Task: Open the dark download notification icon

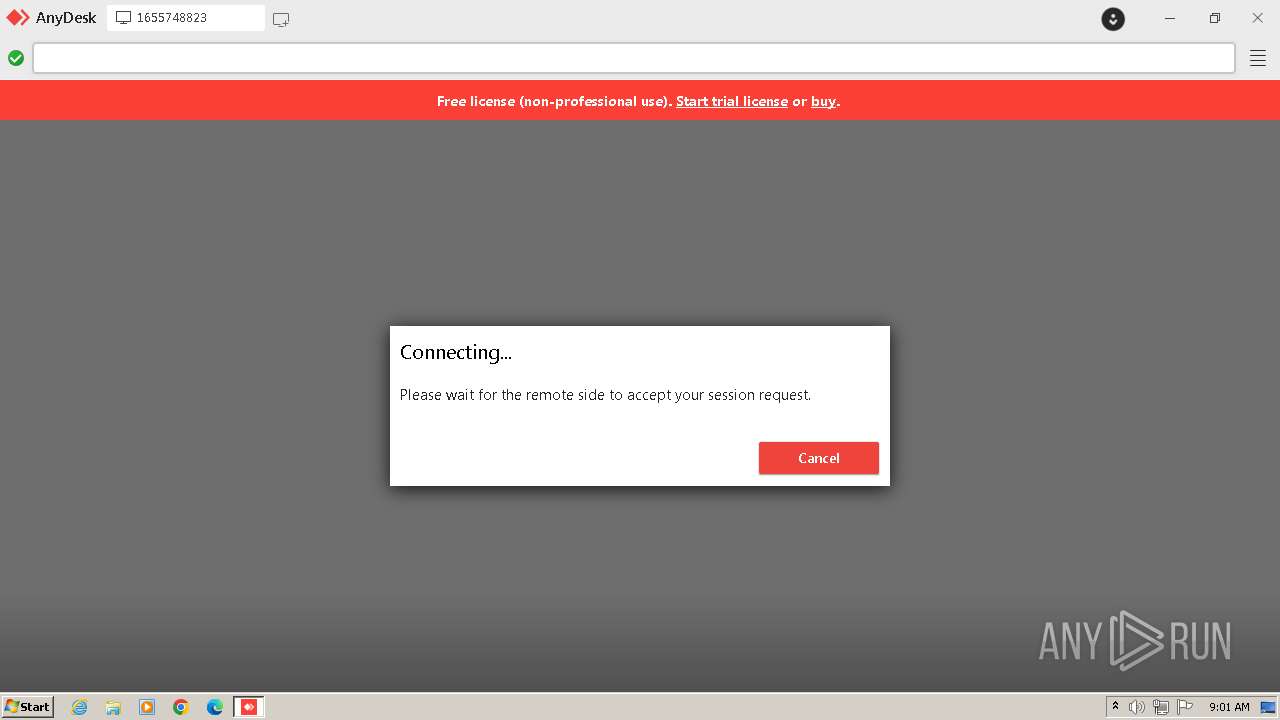Action: click(x=1113, y=18)
